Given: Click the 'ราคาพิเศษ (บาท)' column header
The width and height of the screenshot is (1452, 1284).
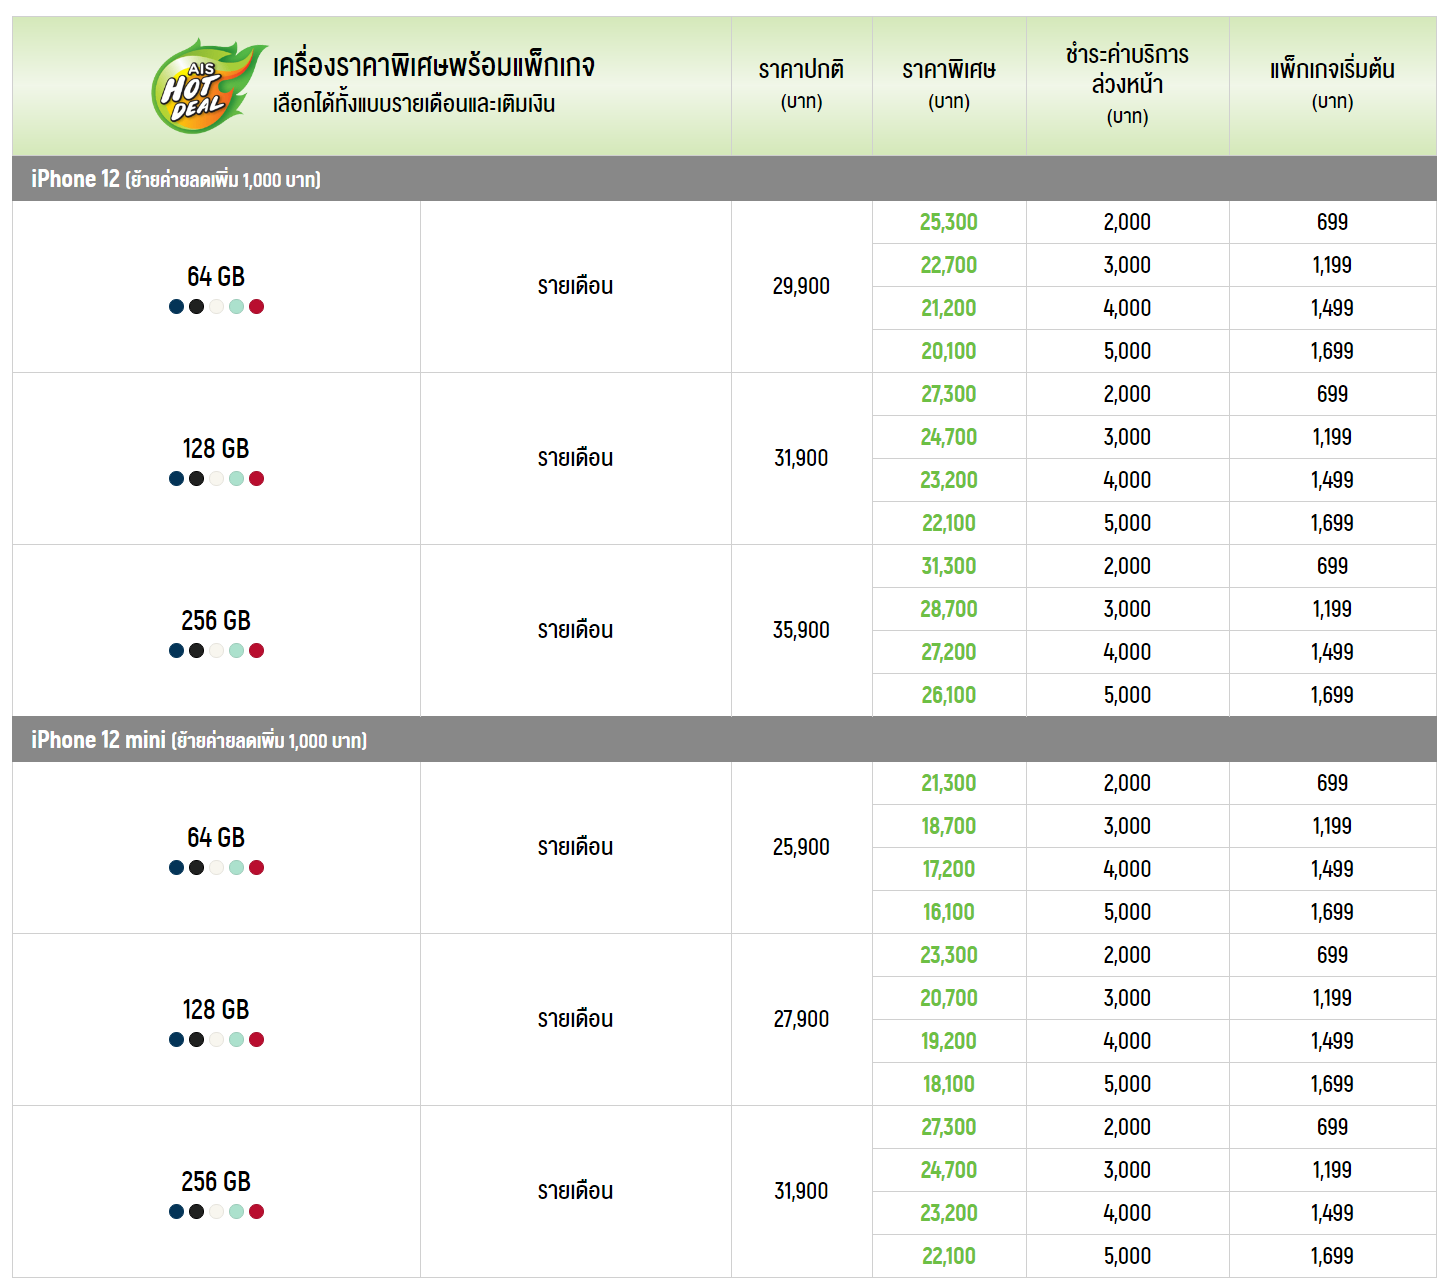Looking at the screenshot, I should click(x=949, y=85).
